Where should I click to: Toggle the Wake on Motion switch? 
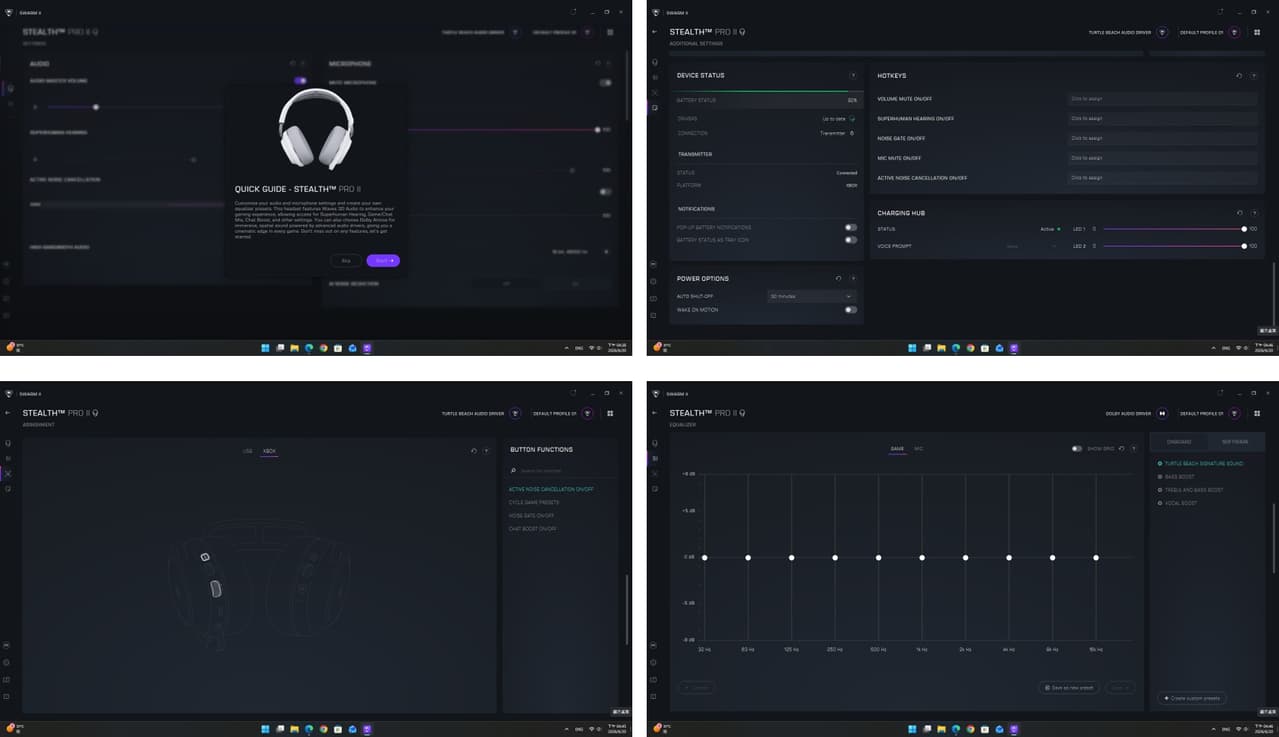pyautogui.click(x=850, y=310)
